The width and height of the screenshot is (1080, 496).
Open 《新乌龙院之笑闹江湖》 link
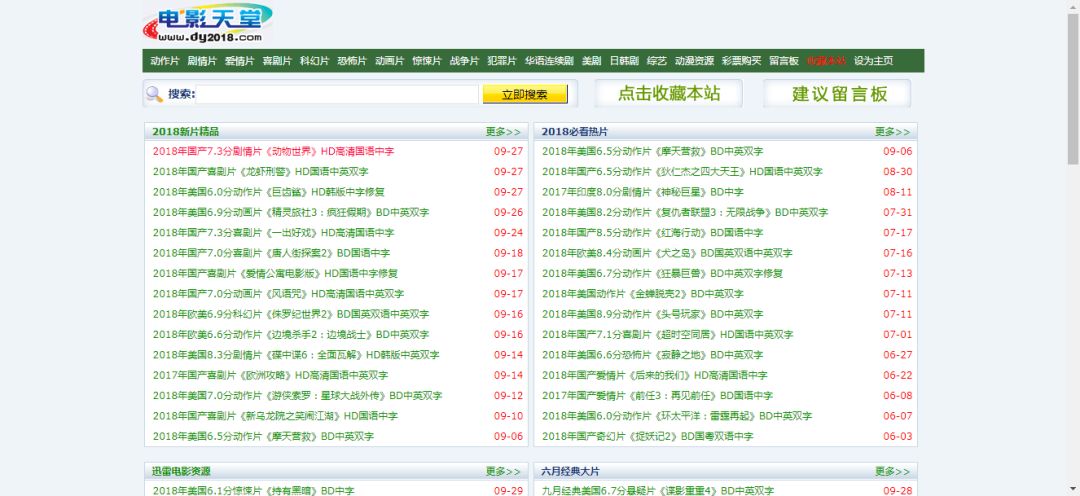click(x=276, y=416)
